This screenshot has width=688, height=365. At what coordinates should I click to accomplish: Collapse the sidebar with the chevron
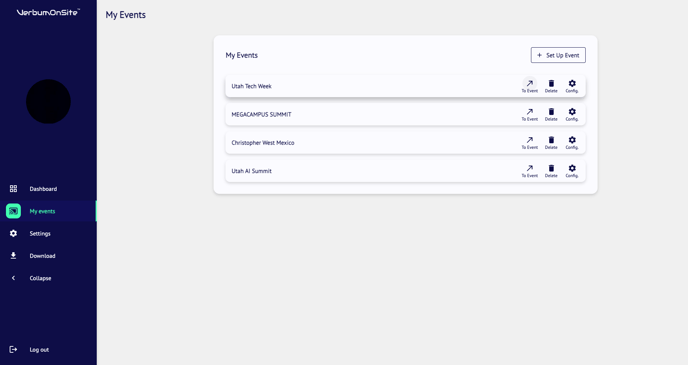click(48, 278)
